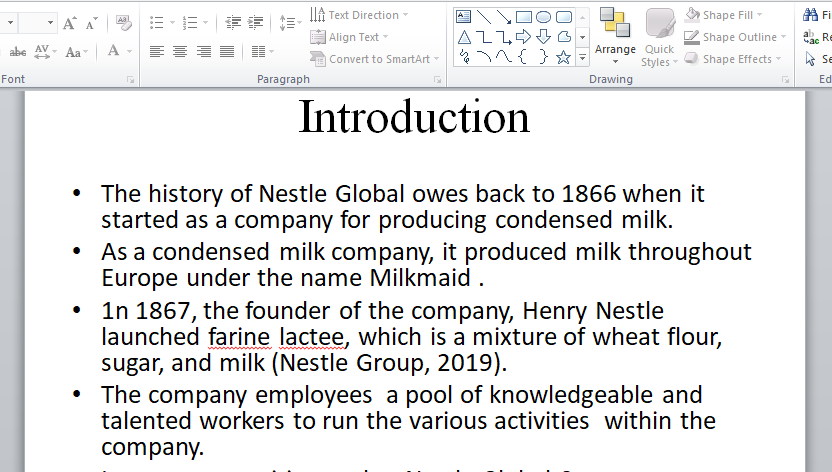The width and height of the screenshot is (832, 472).
Task: Open font color dropdown arrow
Action: (x=129, y=51)
